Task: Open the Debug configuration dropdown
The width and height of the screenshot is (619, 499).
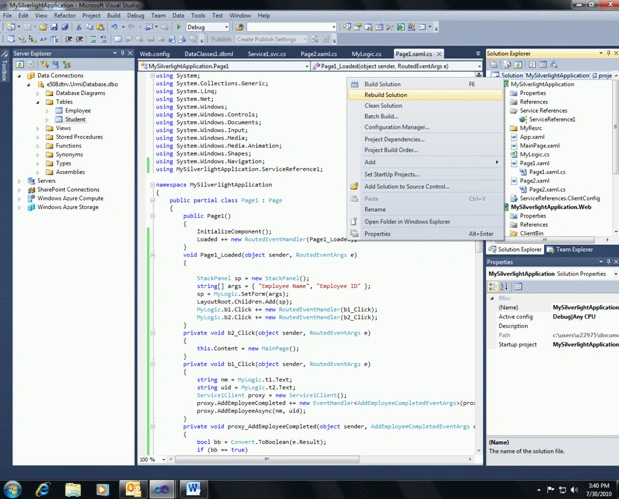Action: pyautogui.click(x=226, y=27)
